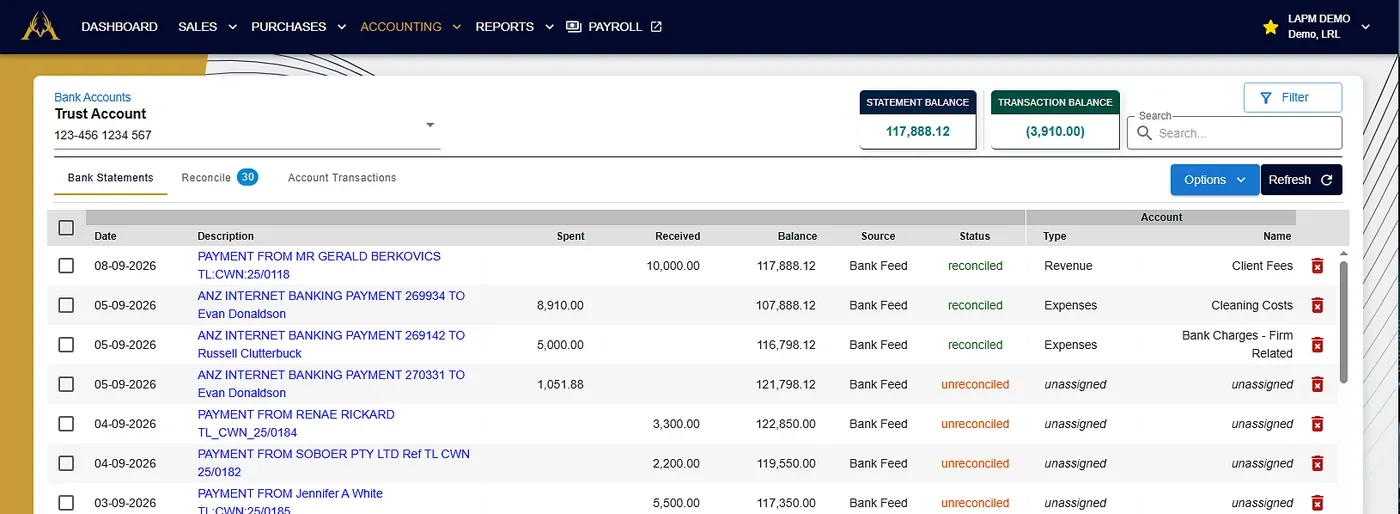Viewport: 1400px width, 514px height.
Task: Open the Trust Account selector dropdown arrow
Action: [430, 125]
